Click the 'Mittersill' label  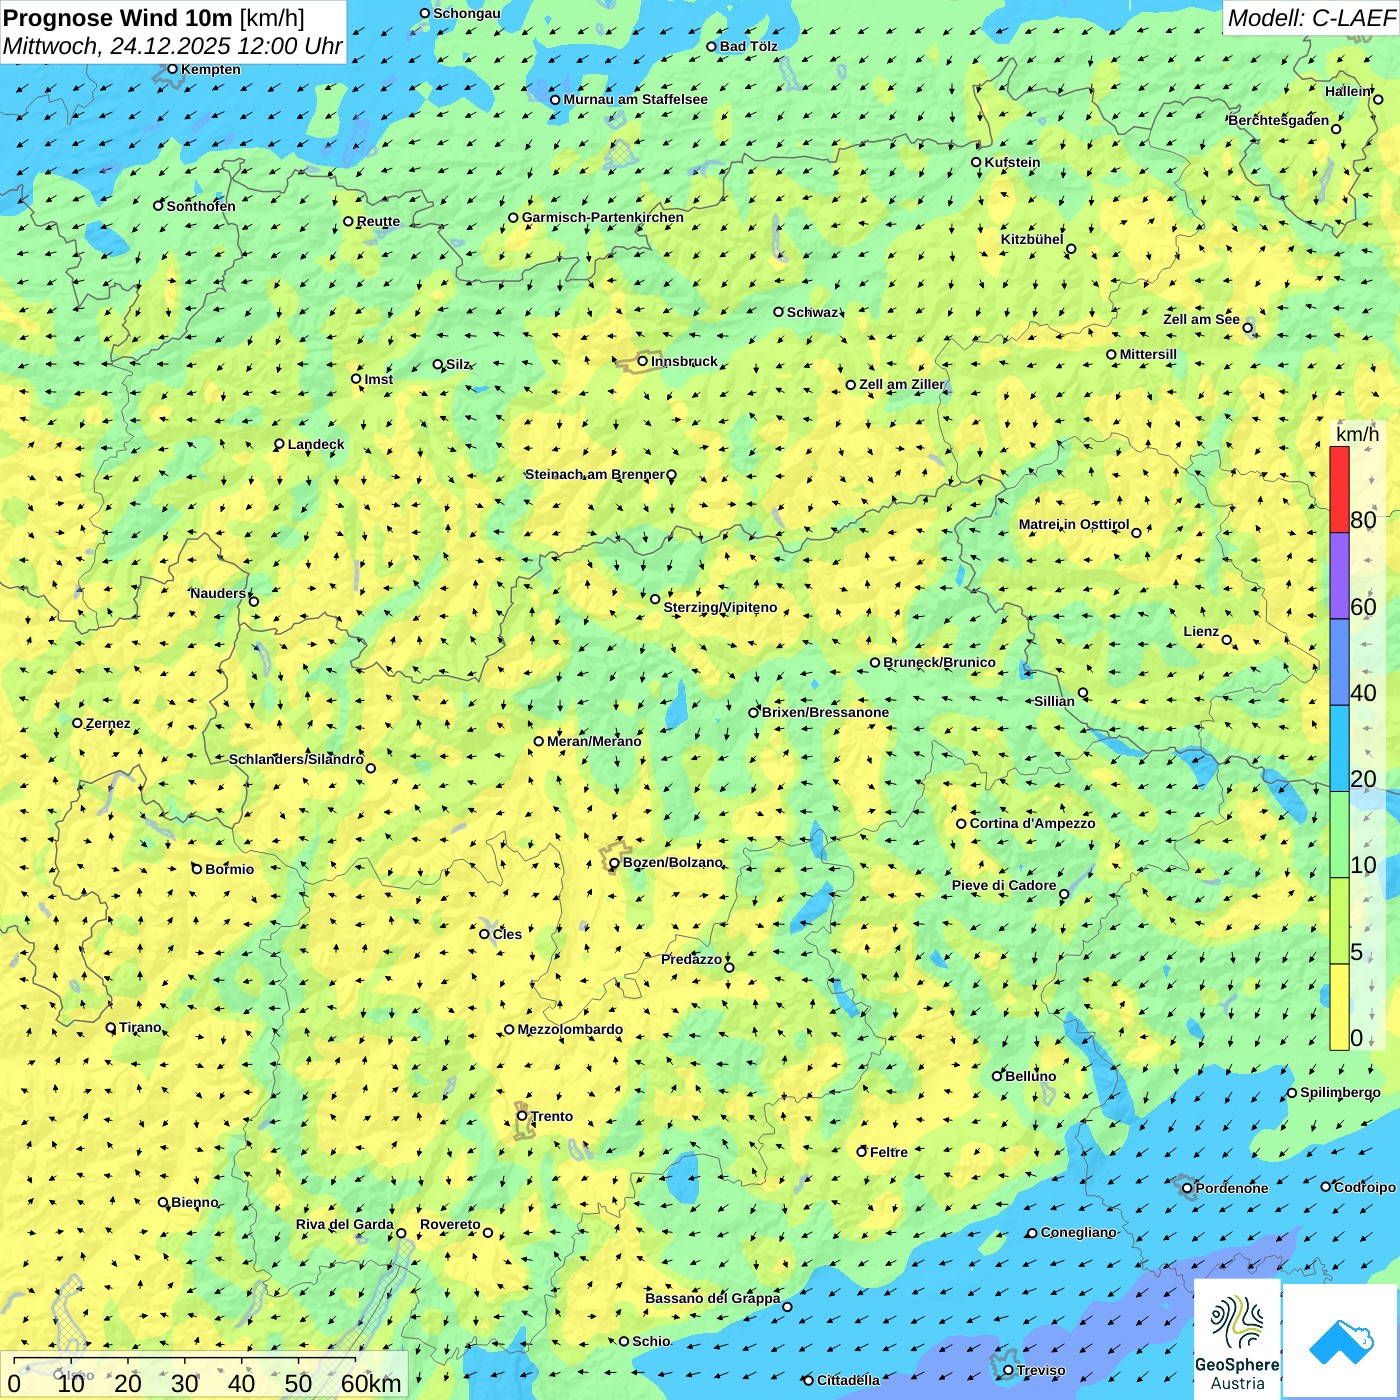click(x=1149, y=354)
